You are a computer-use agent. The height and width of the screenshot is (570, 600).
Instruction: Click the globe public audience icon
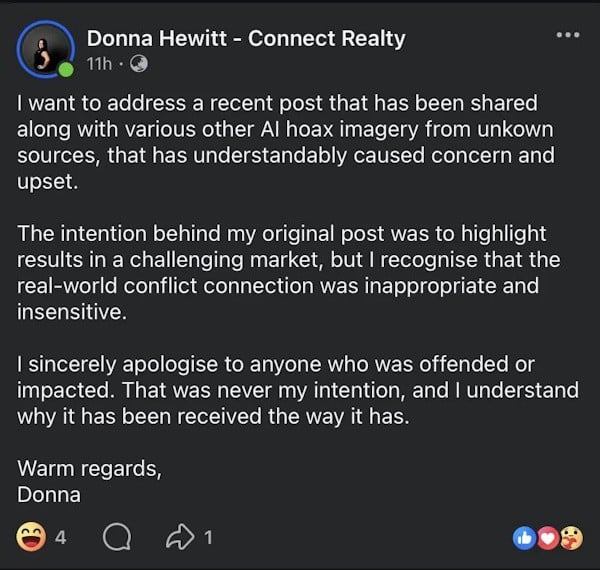pyautogui.click(x=139, y=64)
